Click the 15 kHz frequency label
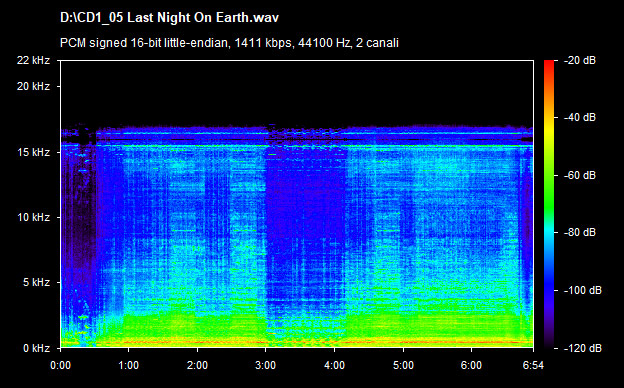 click(33, 152)
